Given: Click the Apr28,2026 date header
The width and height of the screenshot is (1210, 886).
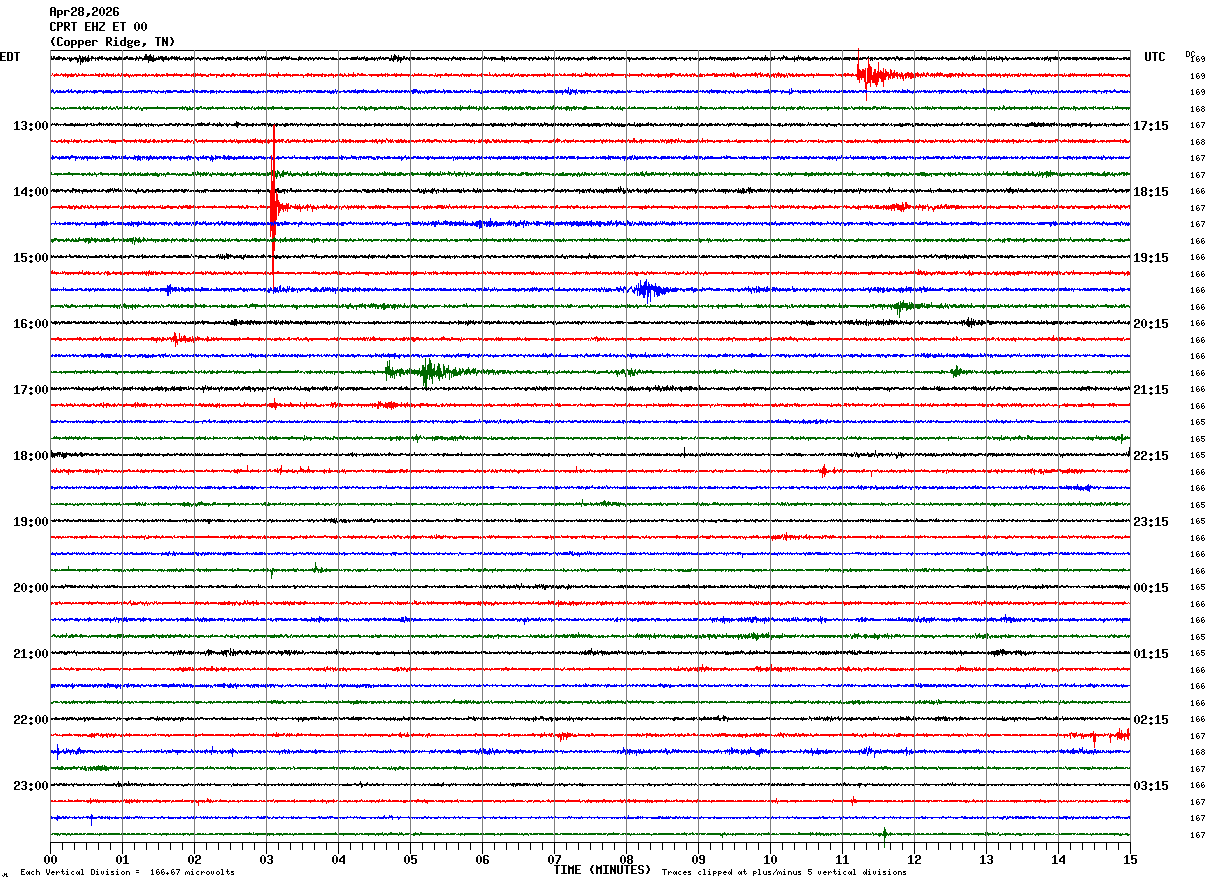Looking at the screenshot, I should pyautogui.click(x=84, y=12).
